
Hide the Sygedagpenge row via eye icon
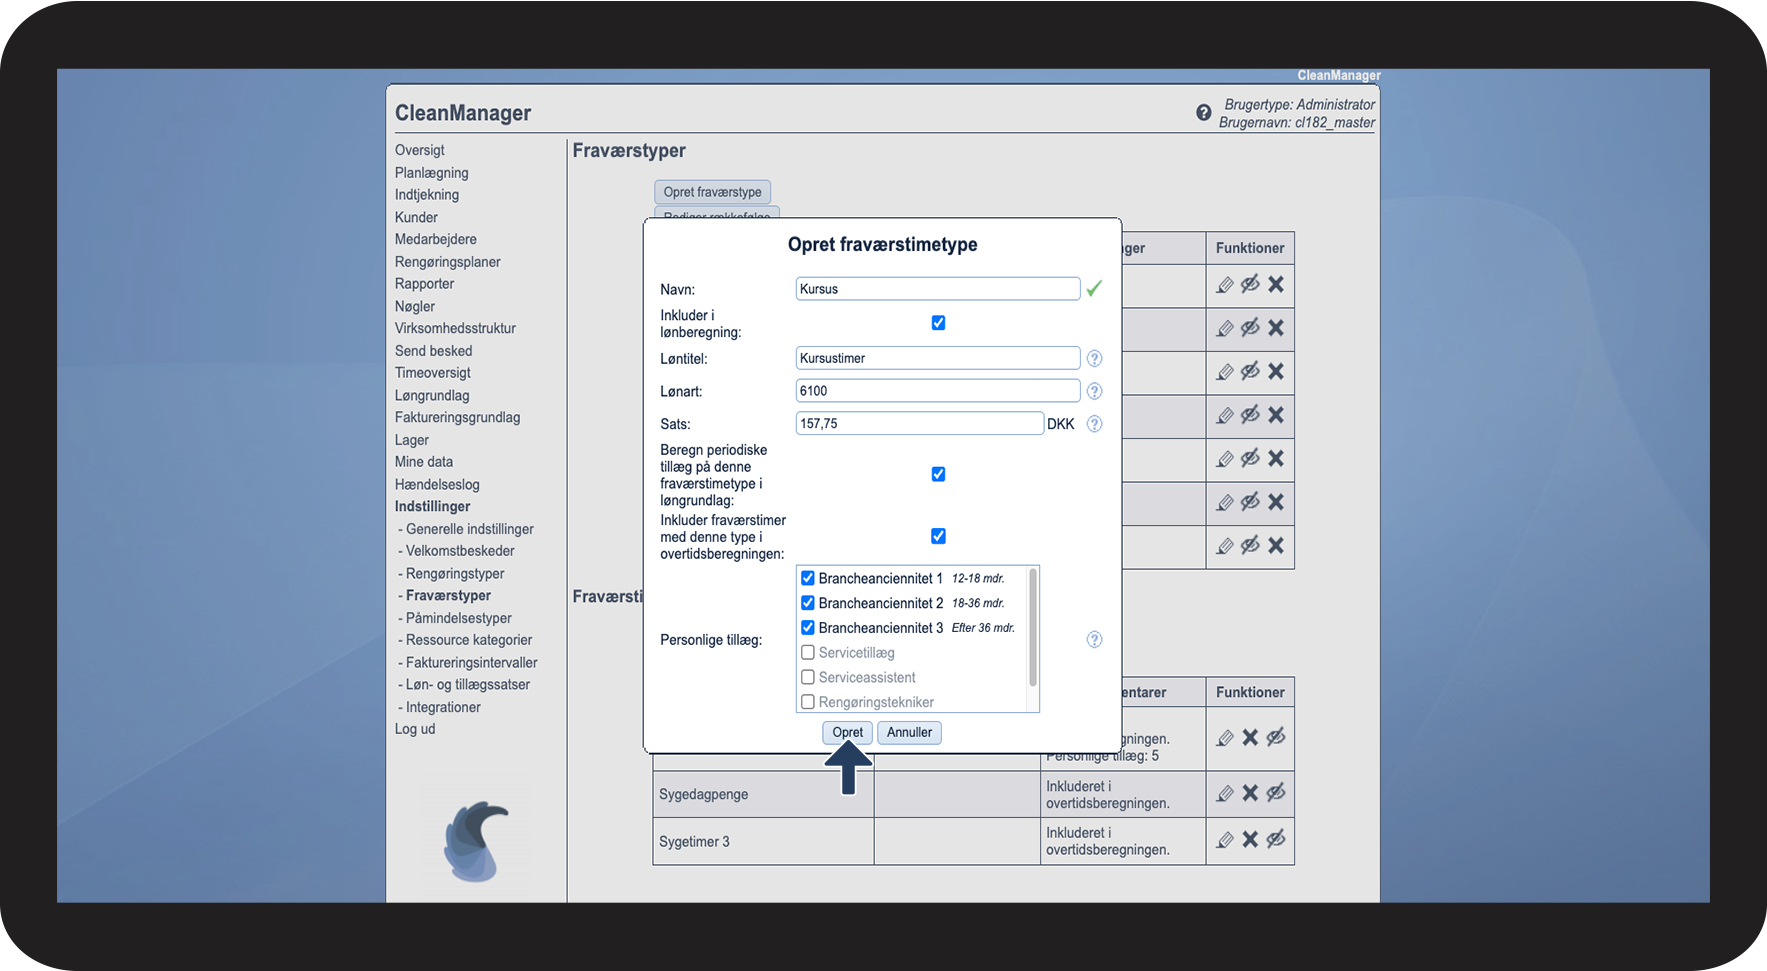[1276, 793]
